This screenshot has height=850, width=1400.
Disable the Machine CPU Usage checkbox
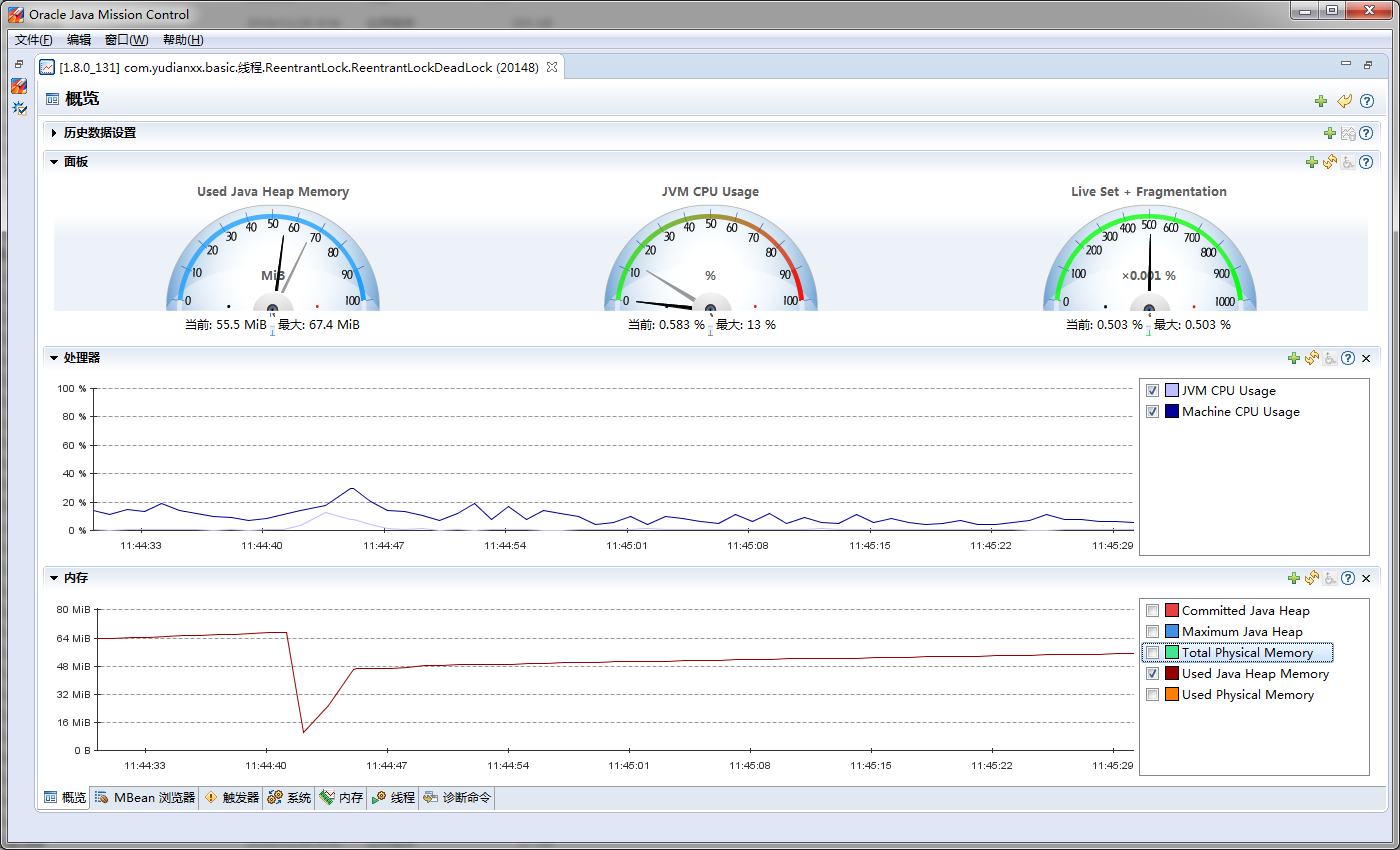coord(1152,411)
